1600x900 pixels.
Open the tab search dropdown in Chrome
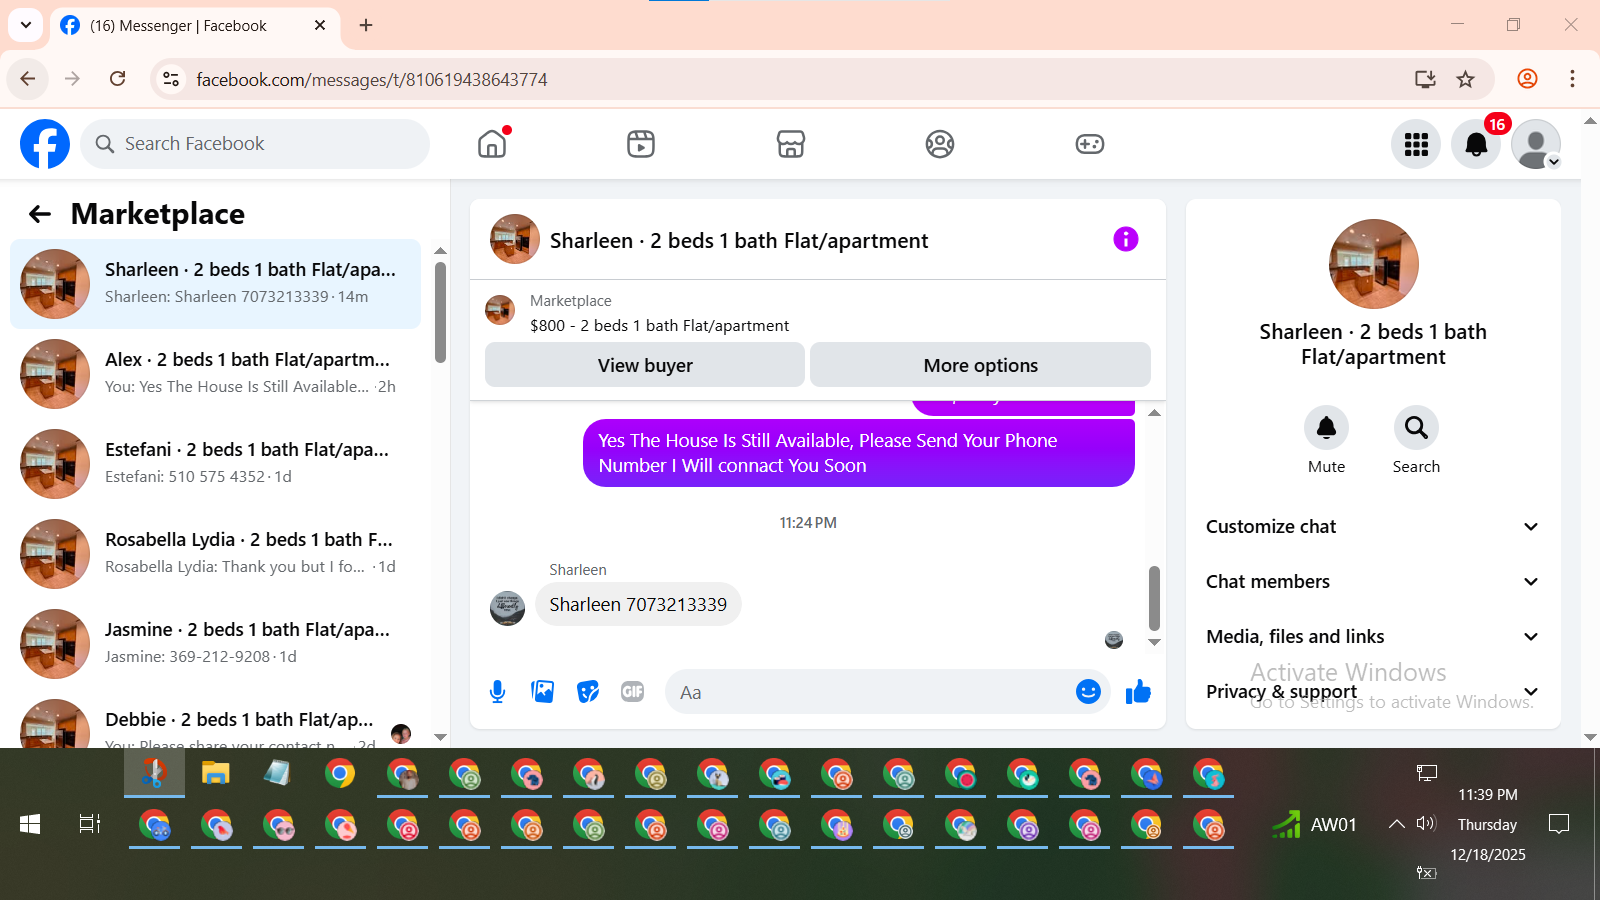click(26, 25)
